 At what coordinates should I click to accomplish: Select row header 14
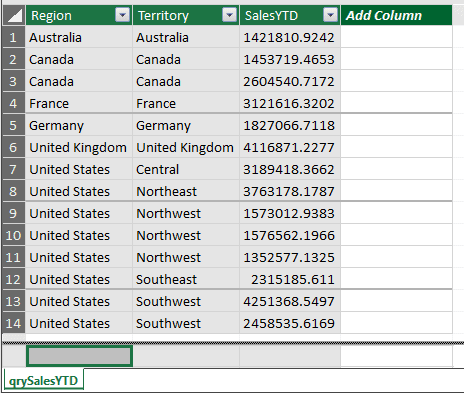pyautogui.click(x=14, y=323)
